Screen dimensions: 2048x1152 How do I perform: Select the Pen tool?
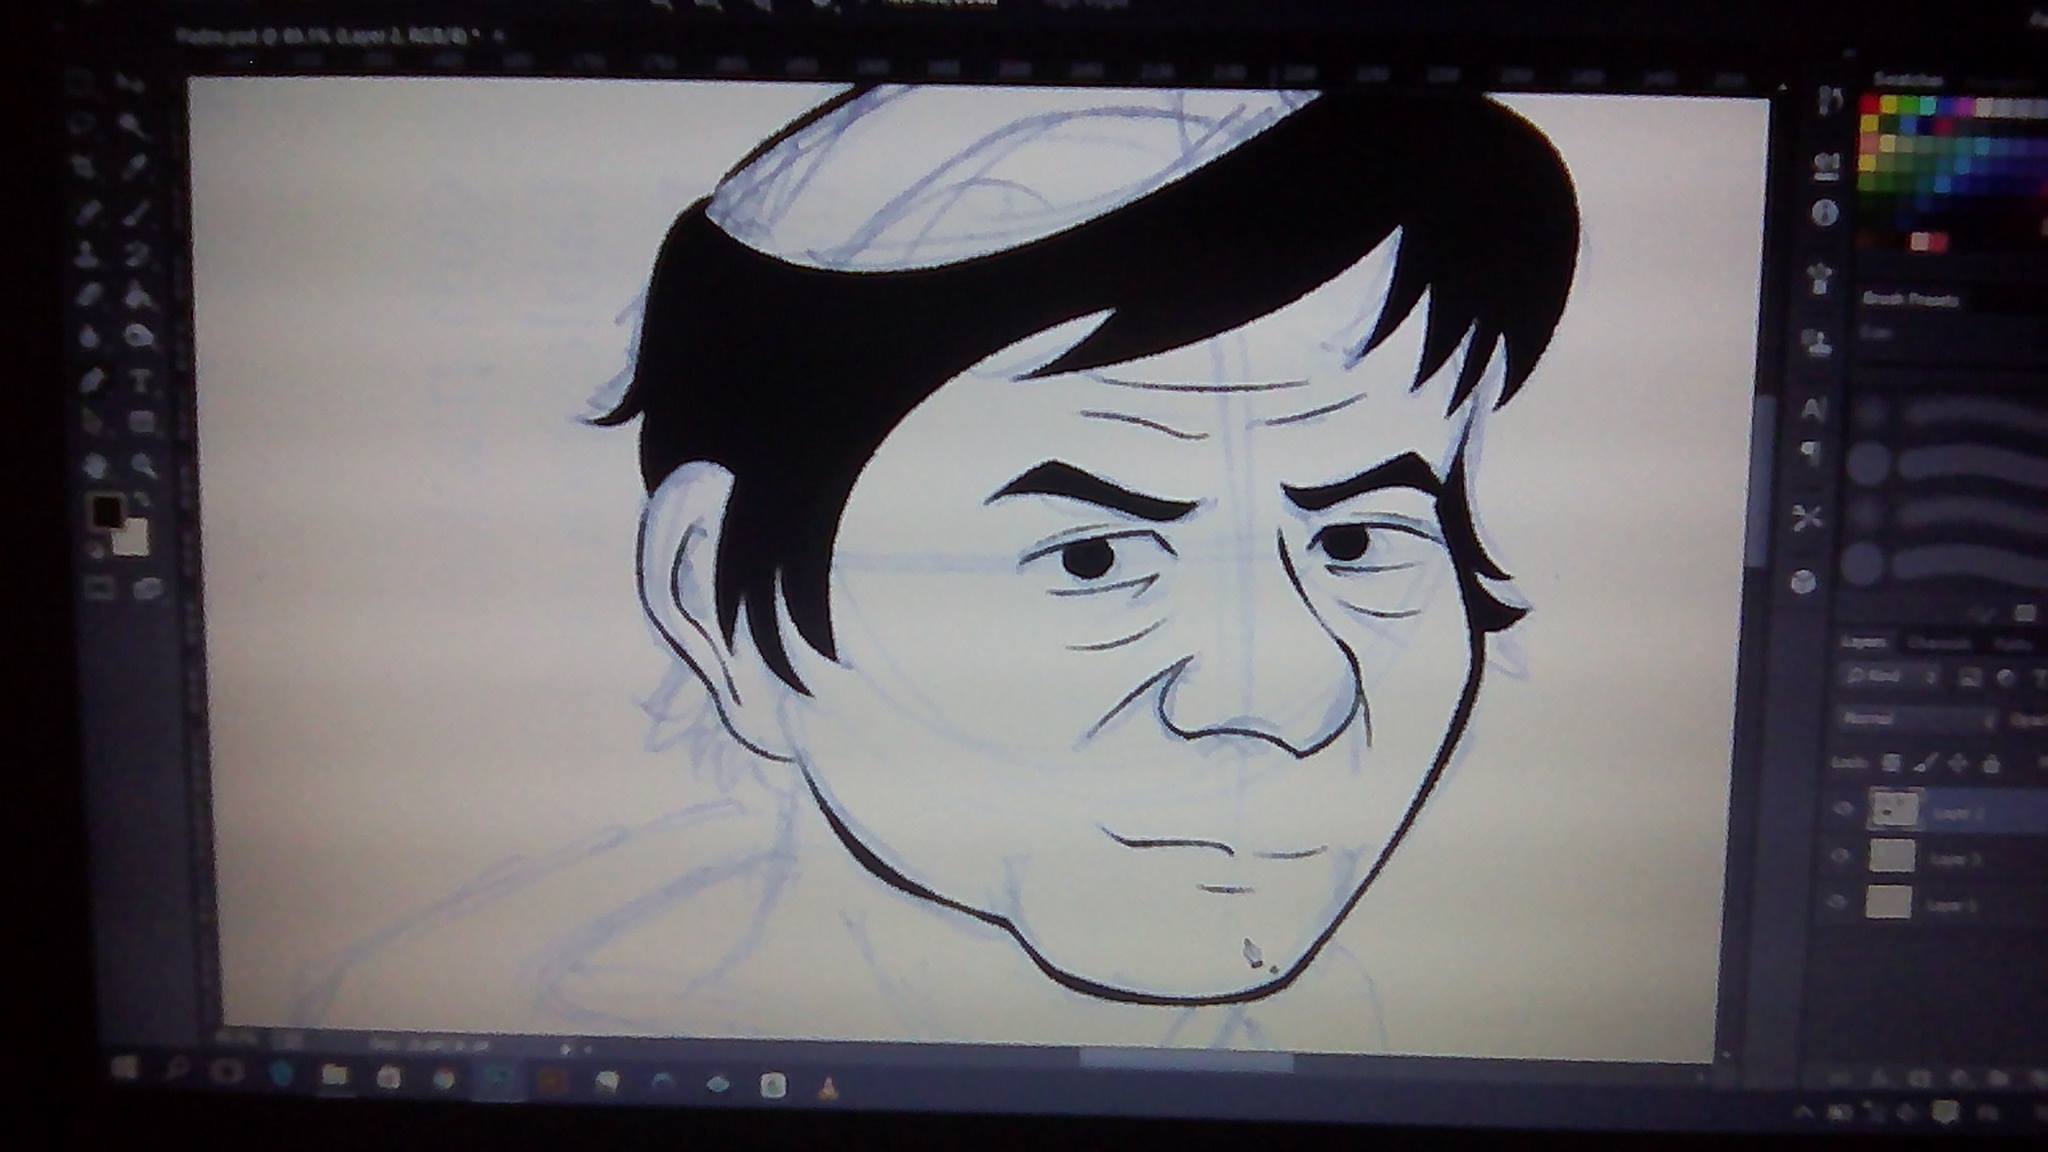click(x=90, y=380)
